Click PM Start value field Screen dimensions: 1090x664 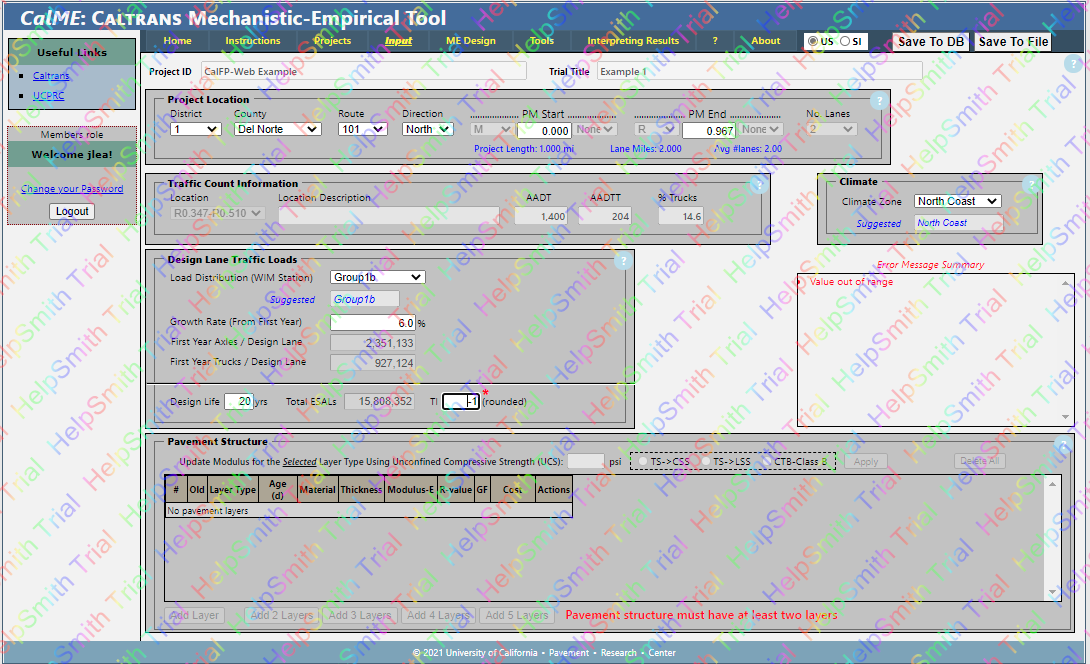(544, 131)
